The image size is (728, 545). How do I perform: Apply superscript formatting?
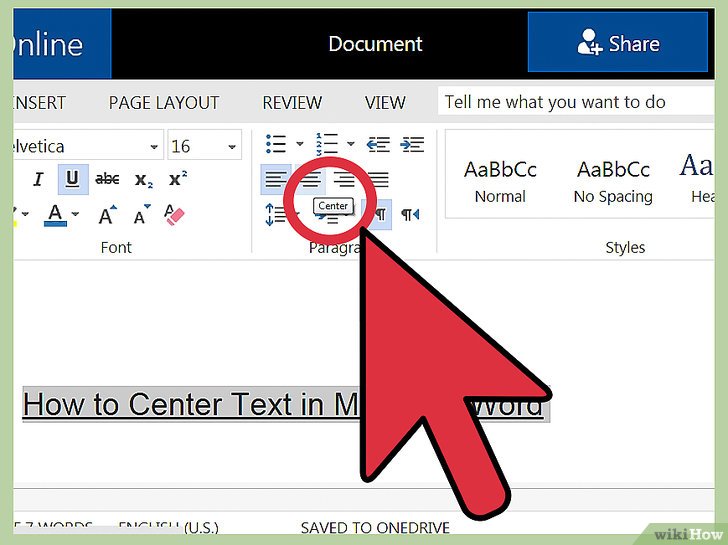pos(178,178)
